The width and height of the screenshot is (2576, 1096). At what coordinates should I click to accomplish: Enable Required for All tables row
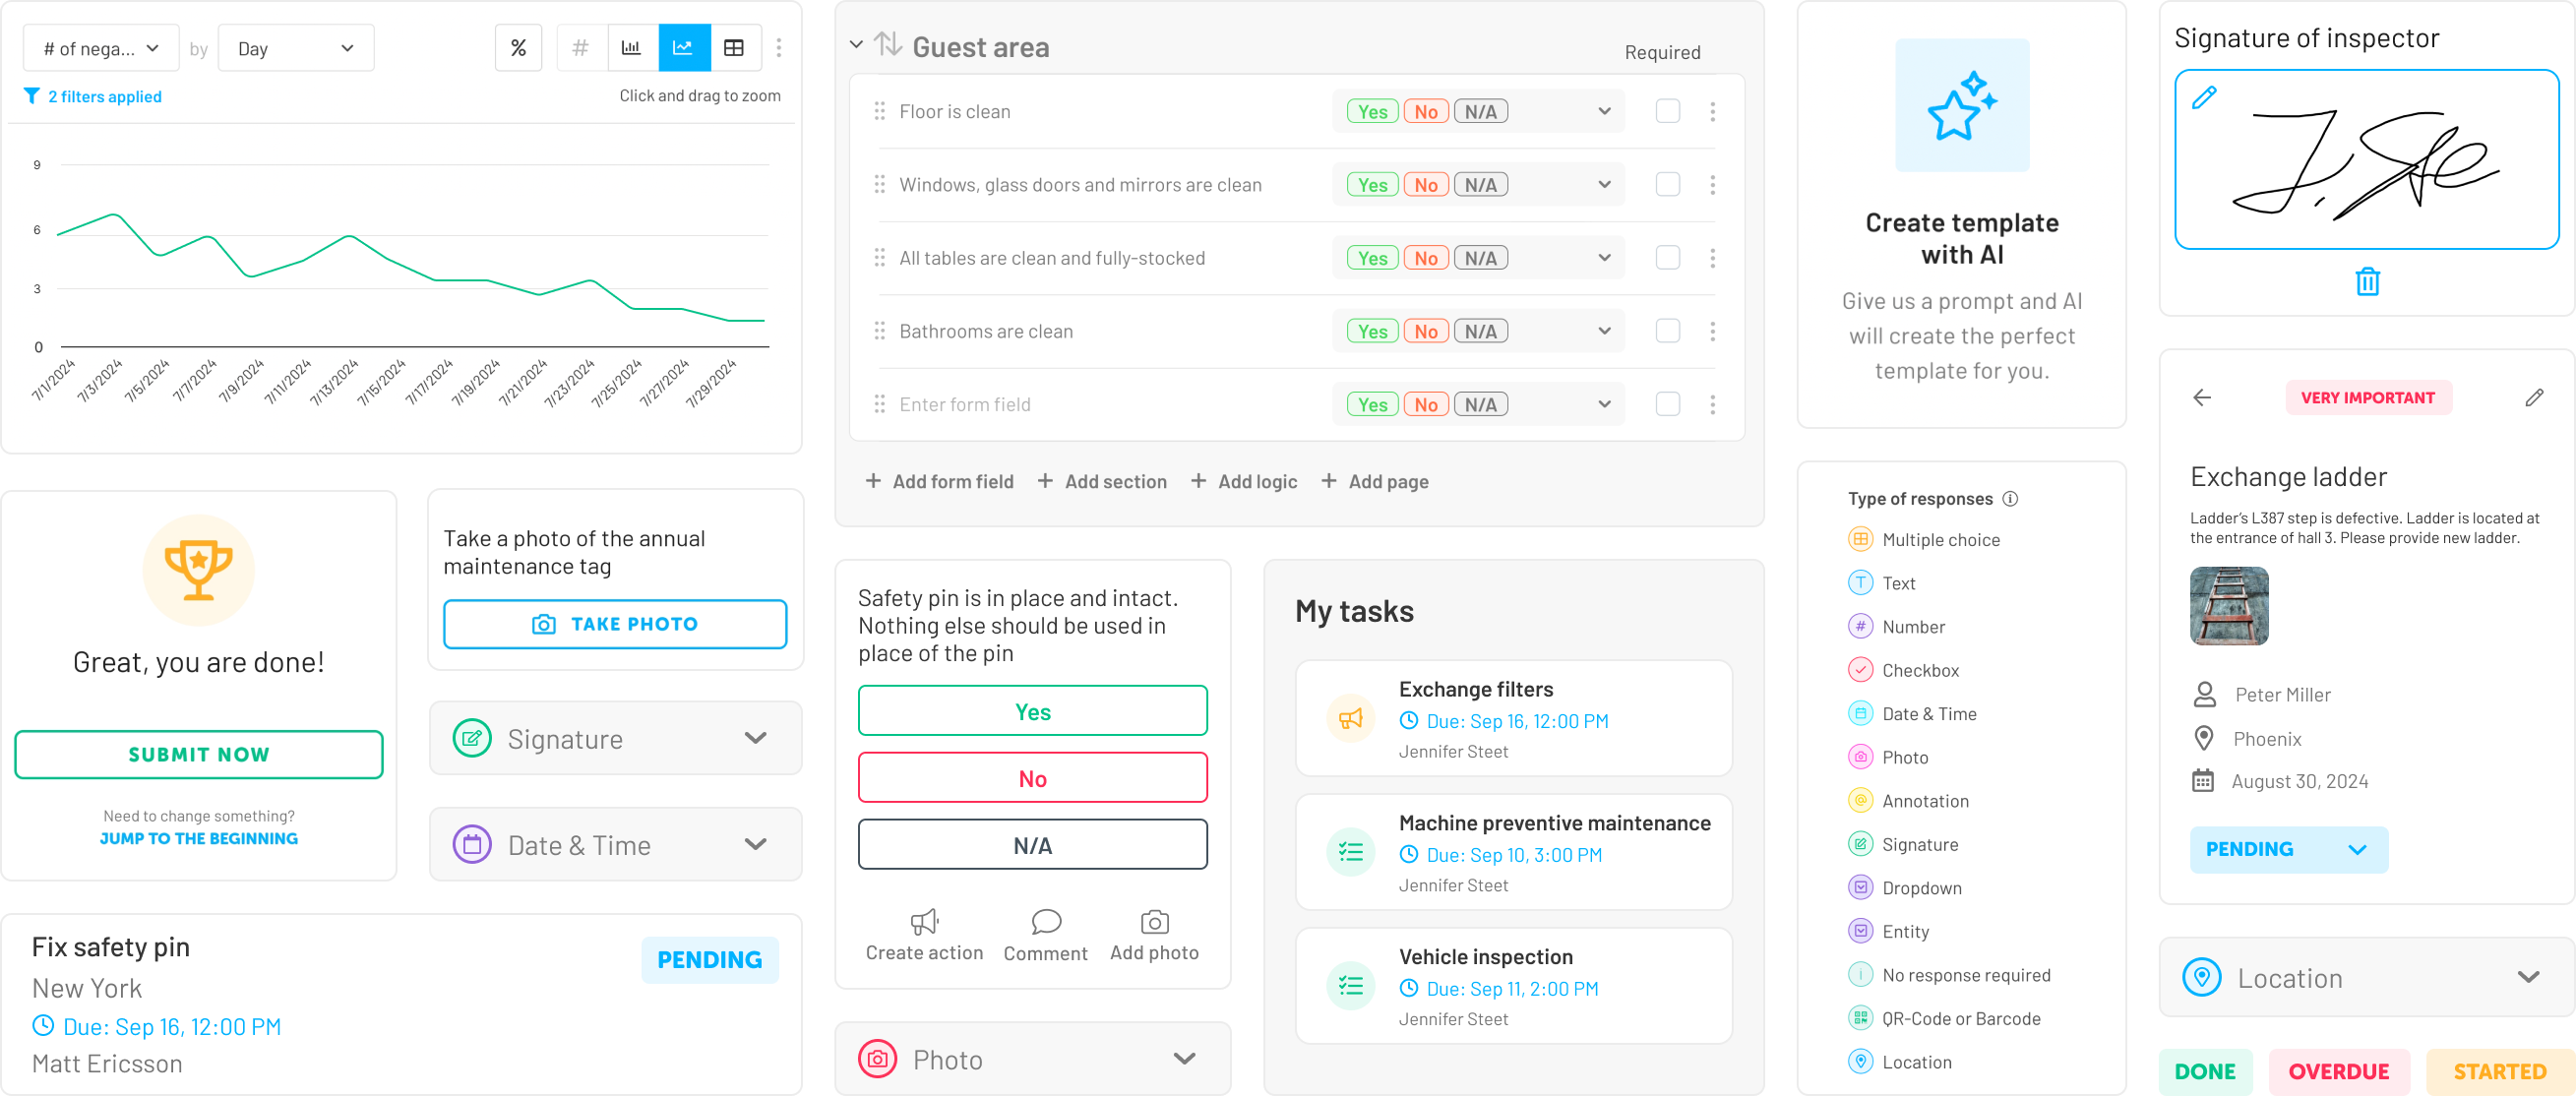click(x=1667, y=258)
